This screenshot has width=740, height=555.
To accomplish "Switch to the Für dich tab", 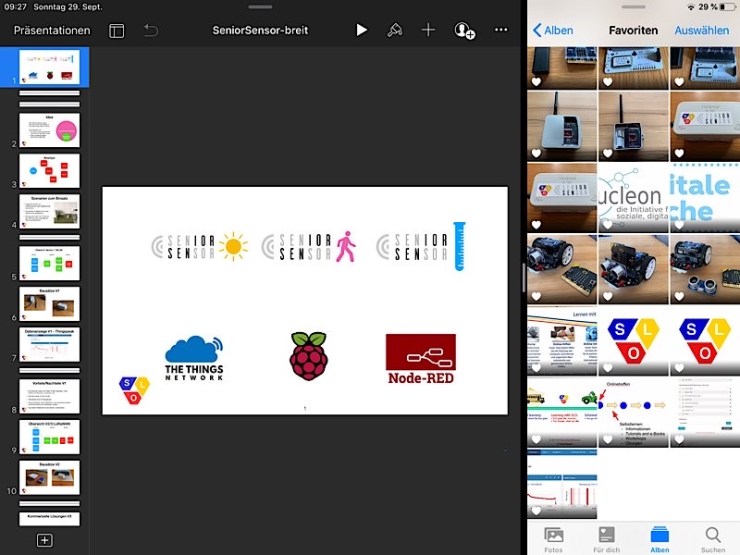I will point(606,540).
